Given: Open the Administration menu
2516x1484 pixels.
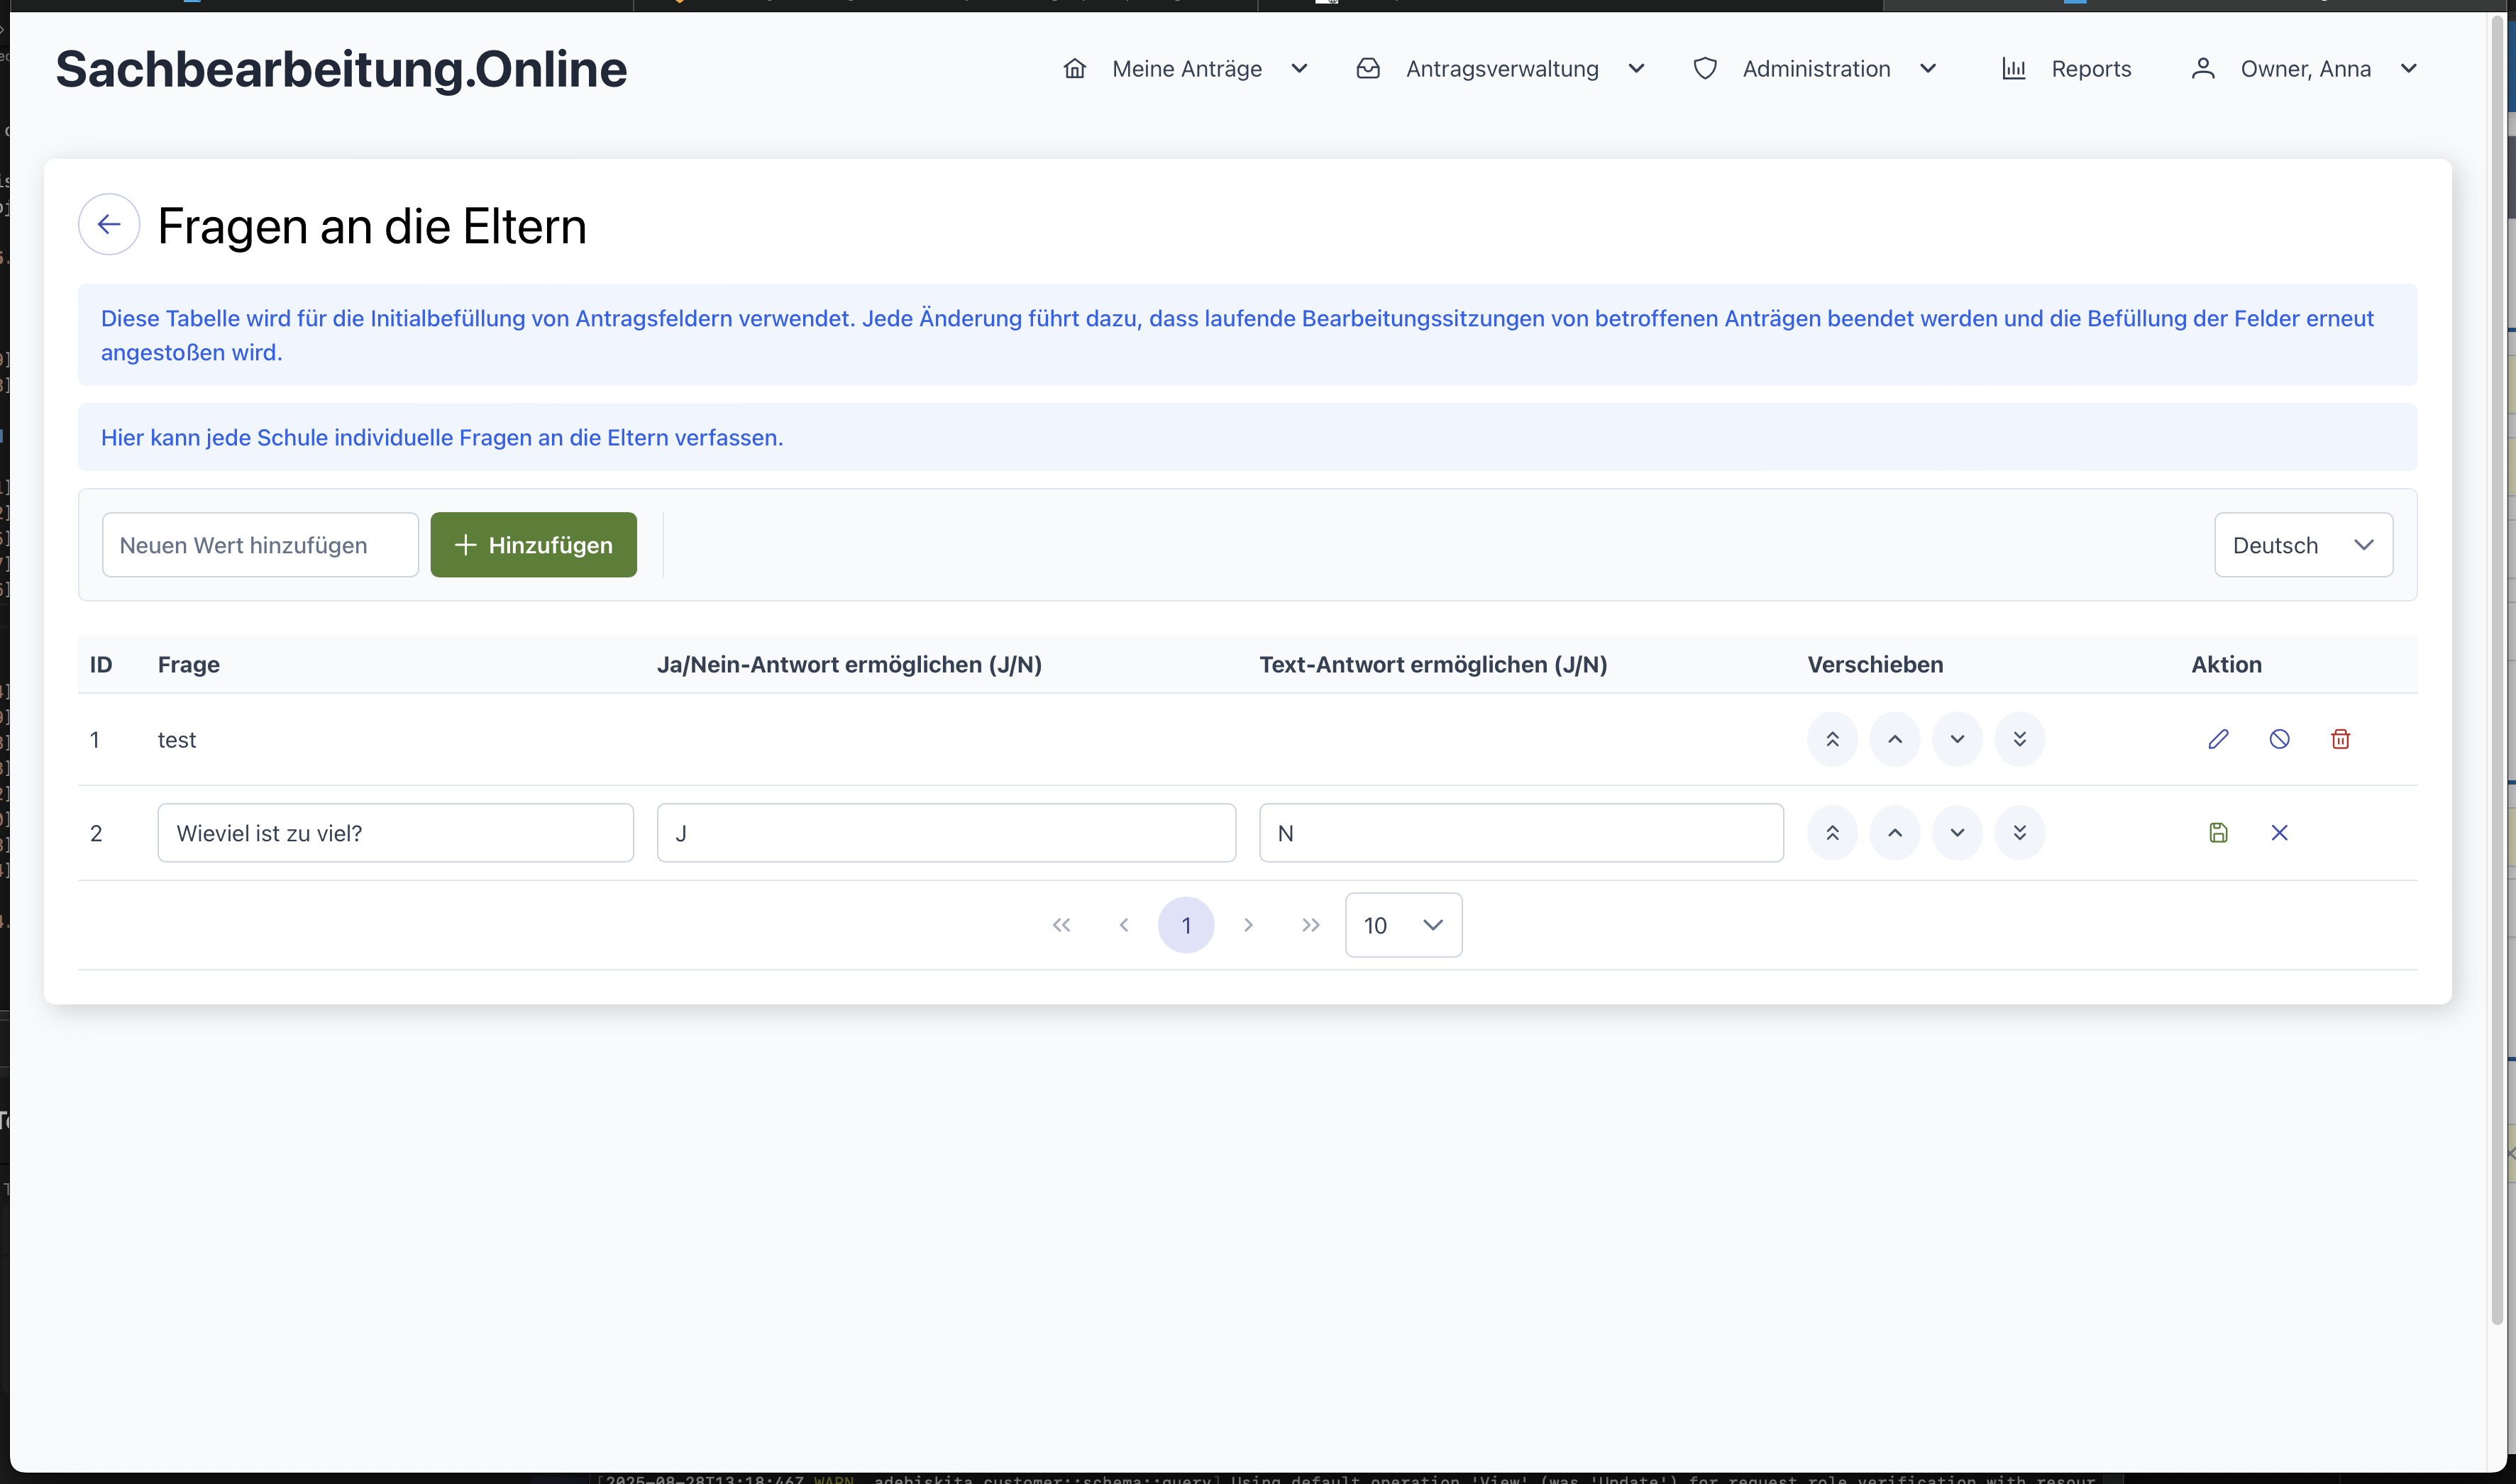Looking at the screenshot, I should pyautogui.click(x=1815, y=69).
